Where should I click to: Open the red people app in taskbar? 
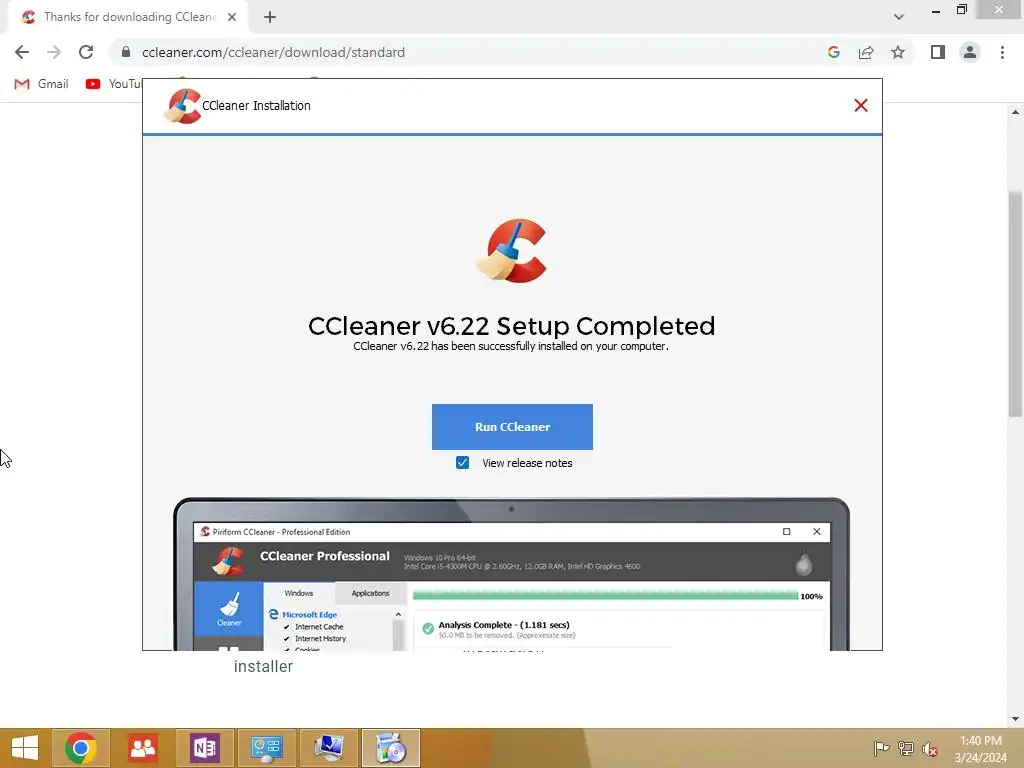point(142,748)
